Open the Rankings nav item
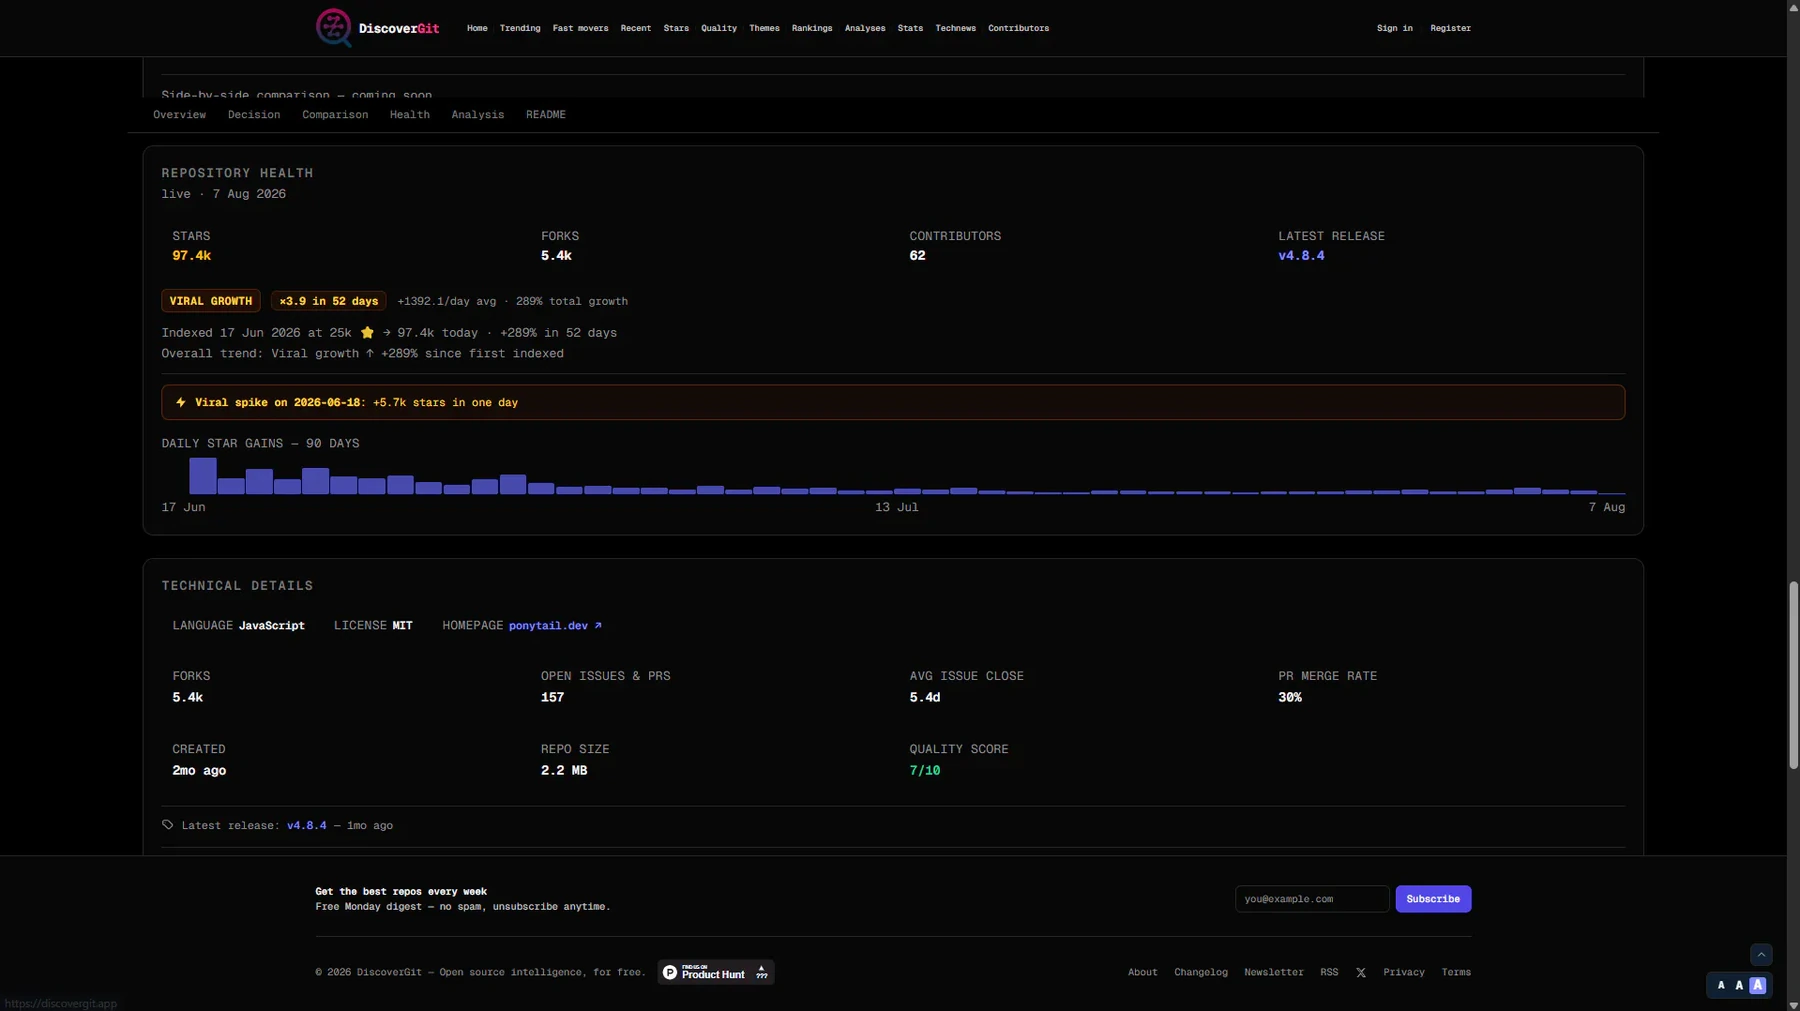This screenshot has width=1800, height=1011. 812,28
